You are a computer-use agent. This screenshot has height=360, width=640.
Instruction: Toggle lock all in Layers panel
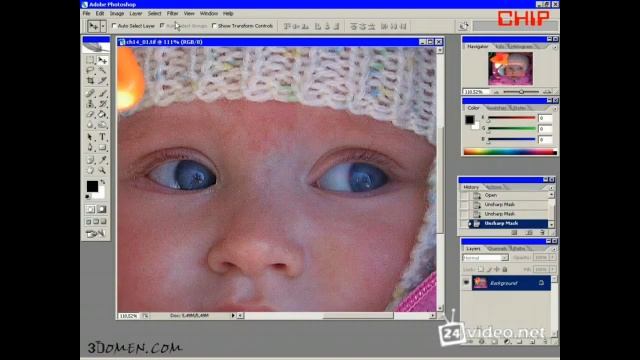[x=505, y=269]
